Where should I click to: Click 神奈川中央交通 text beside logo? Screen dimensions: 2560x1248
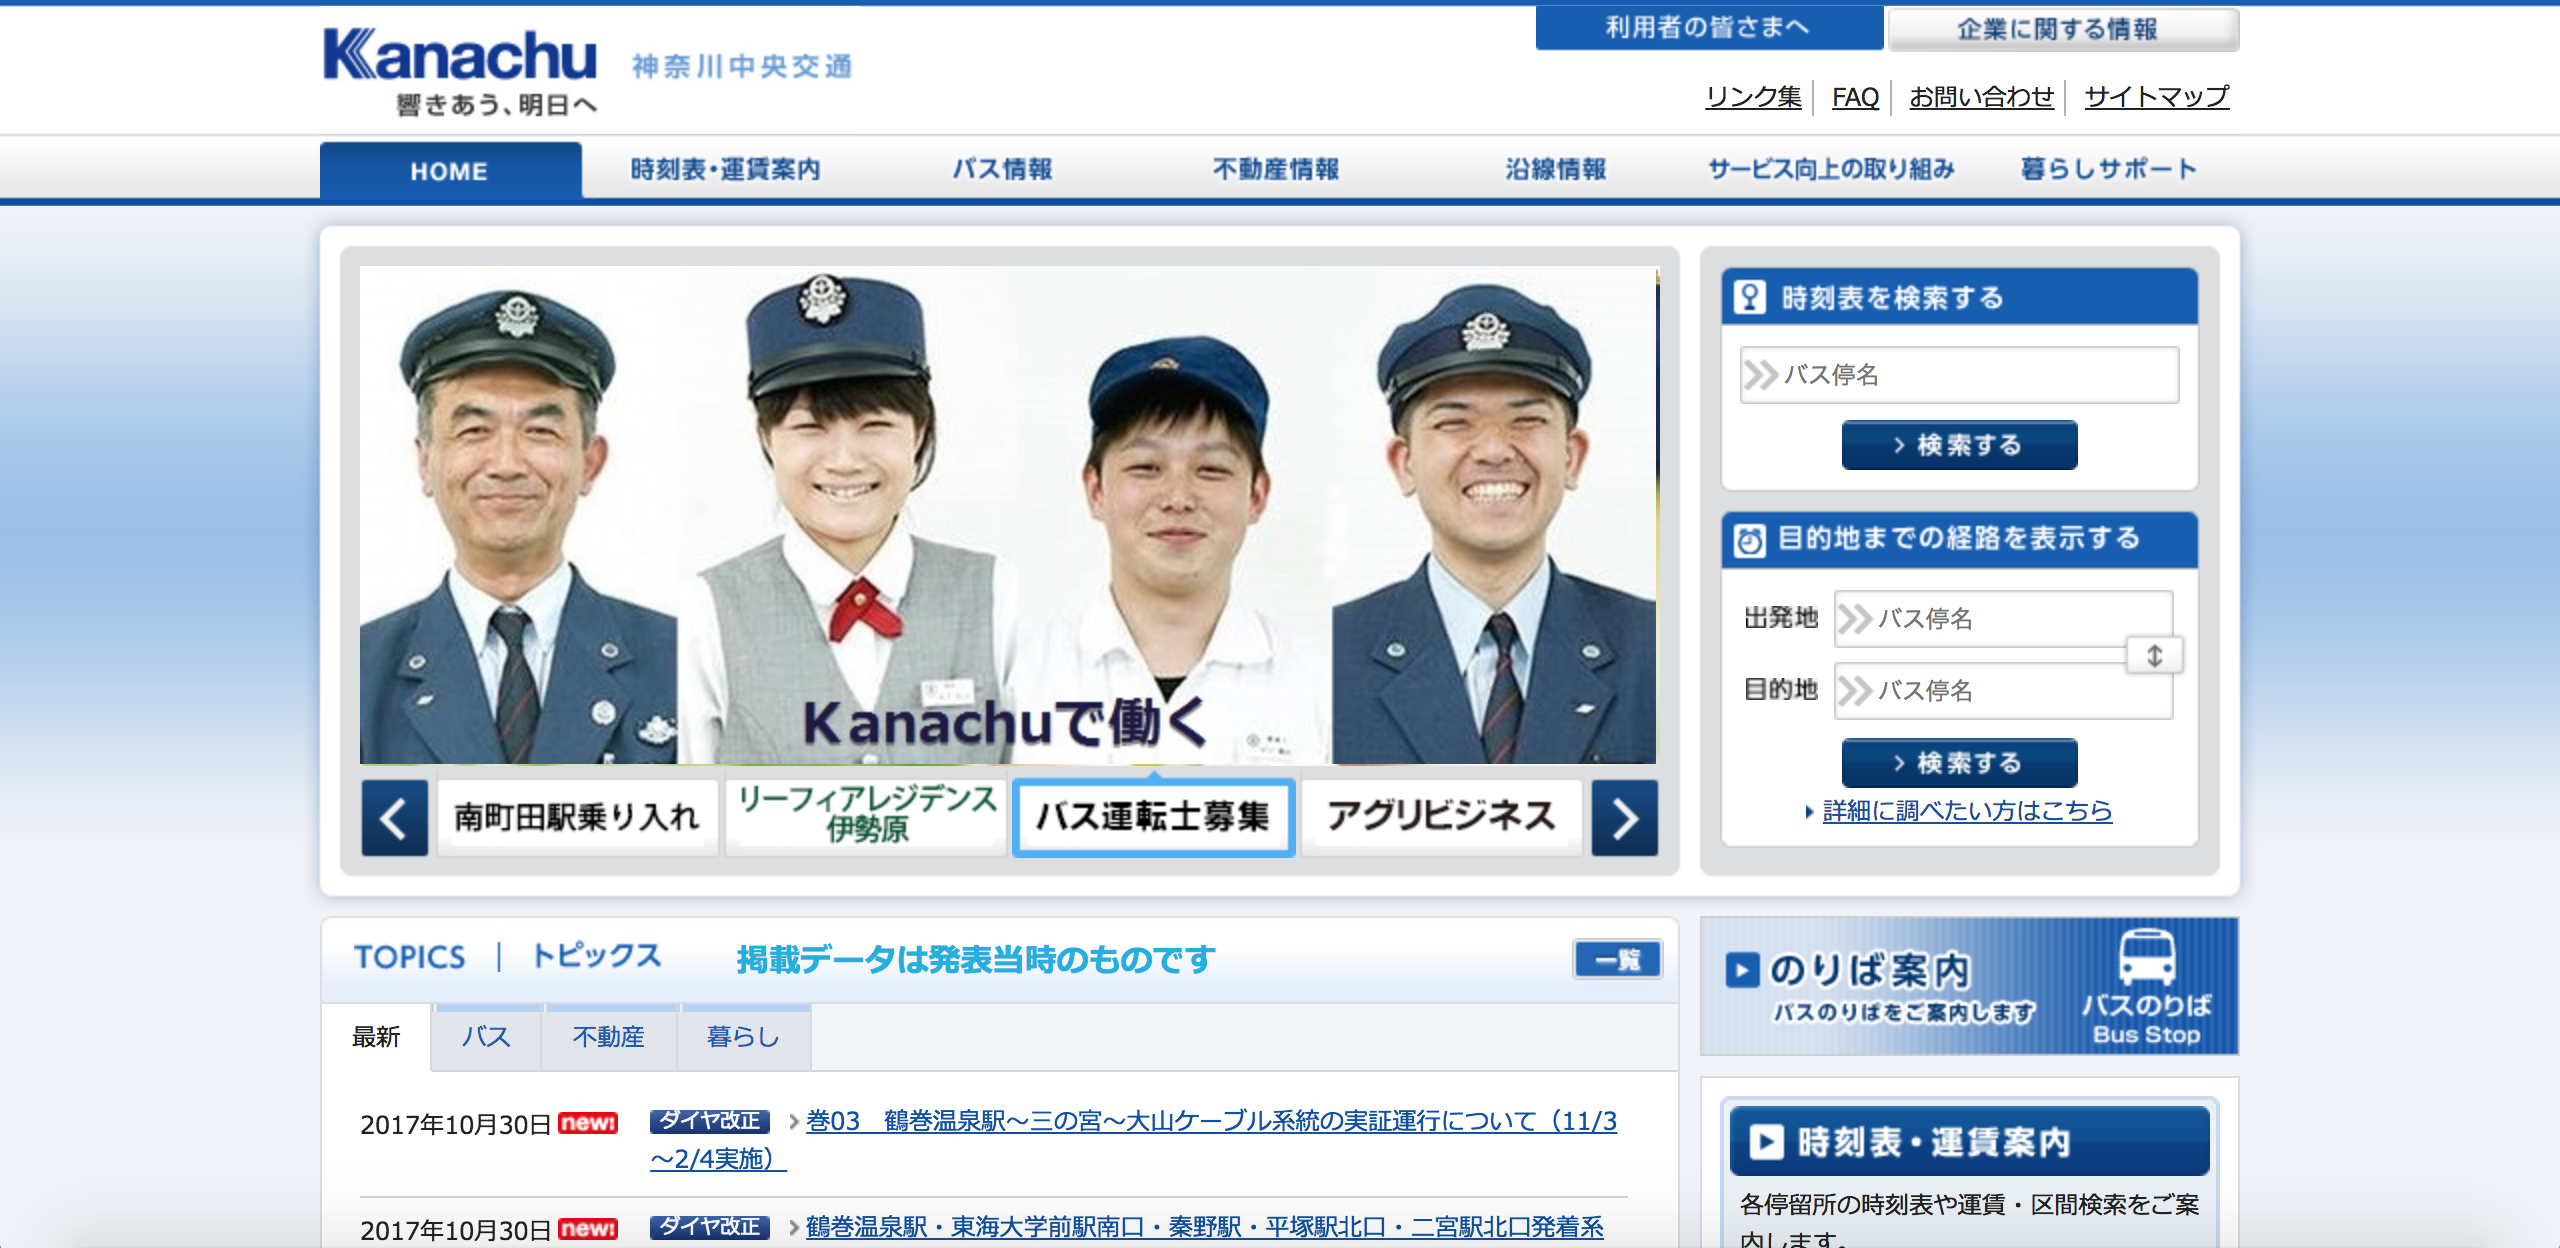tap(742, 67)
